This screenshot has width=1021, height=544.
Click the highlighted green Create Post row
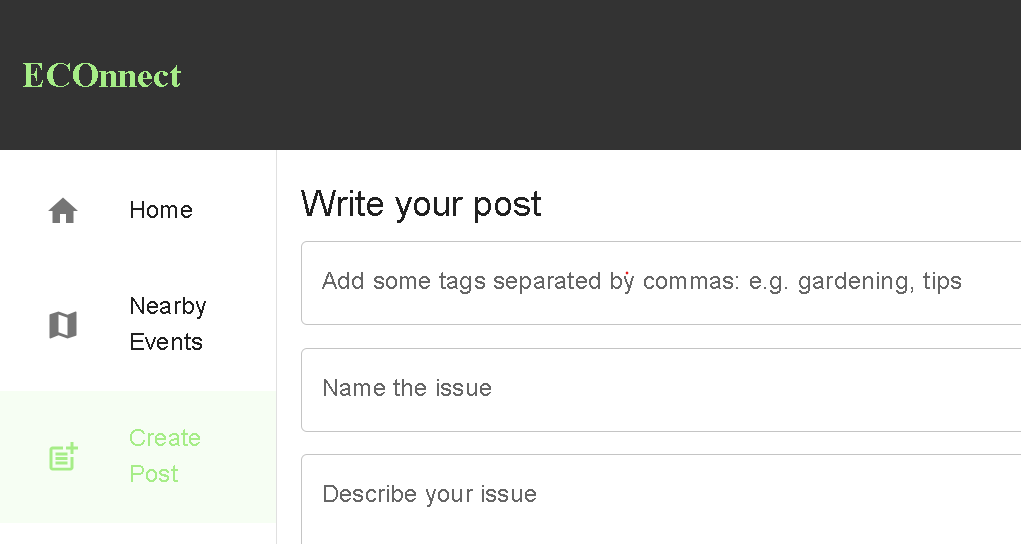[x=138, y=457]
